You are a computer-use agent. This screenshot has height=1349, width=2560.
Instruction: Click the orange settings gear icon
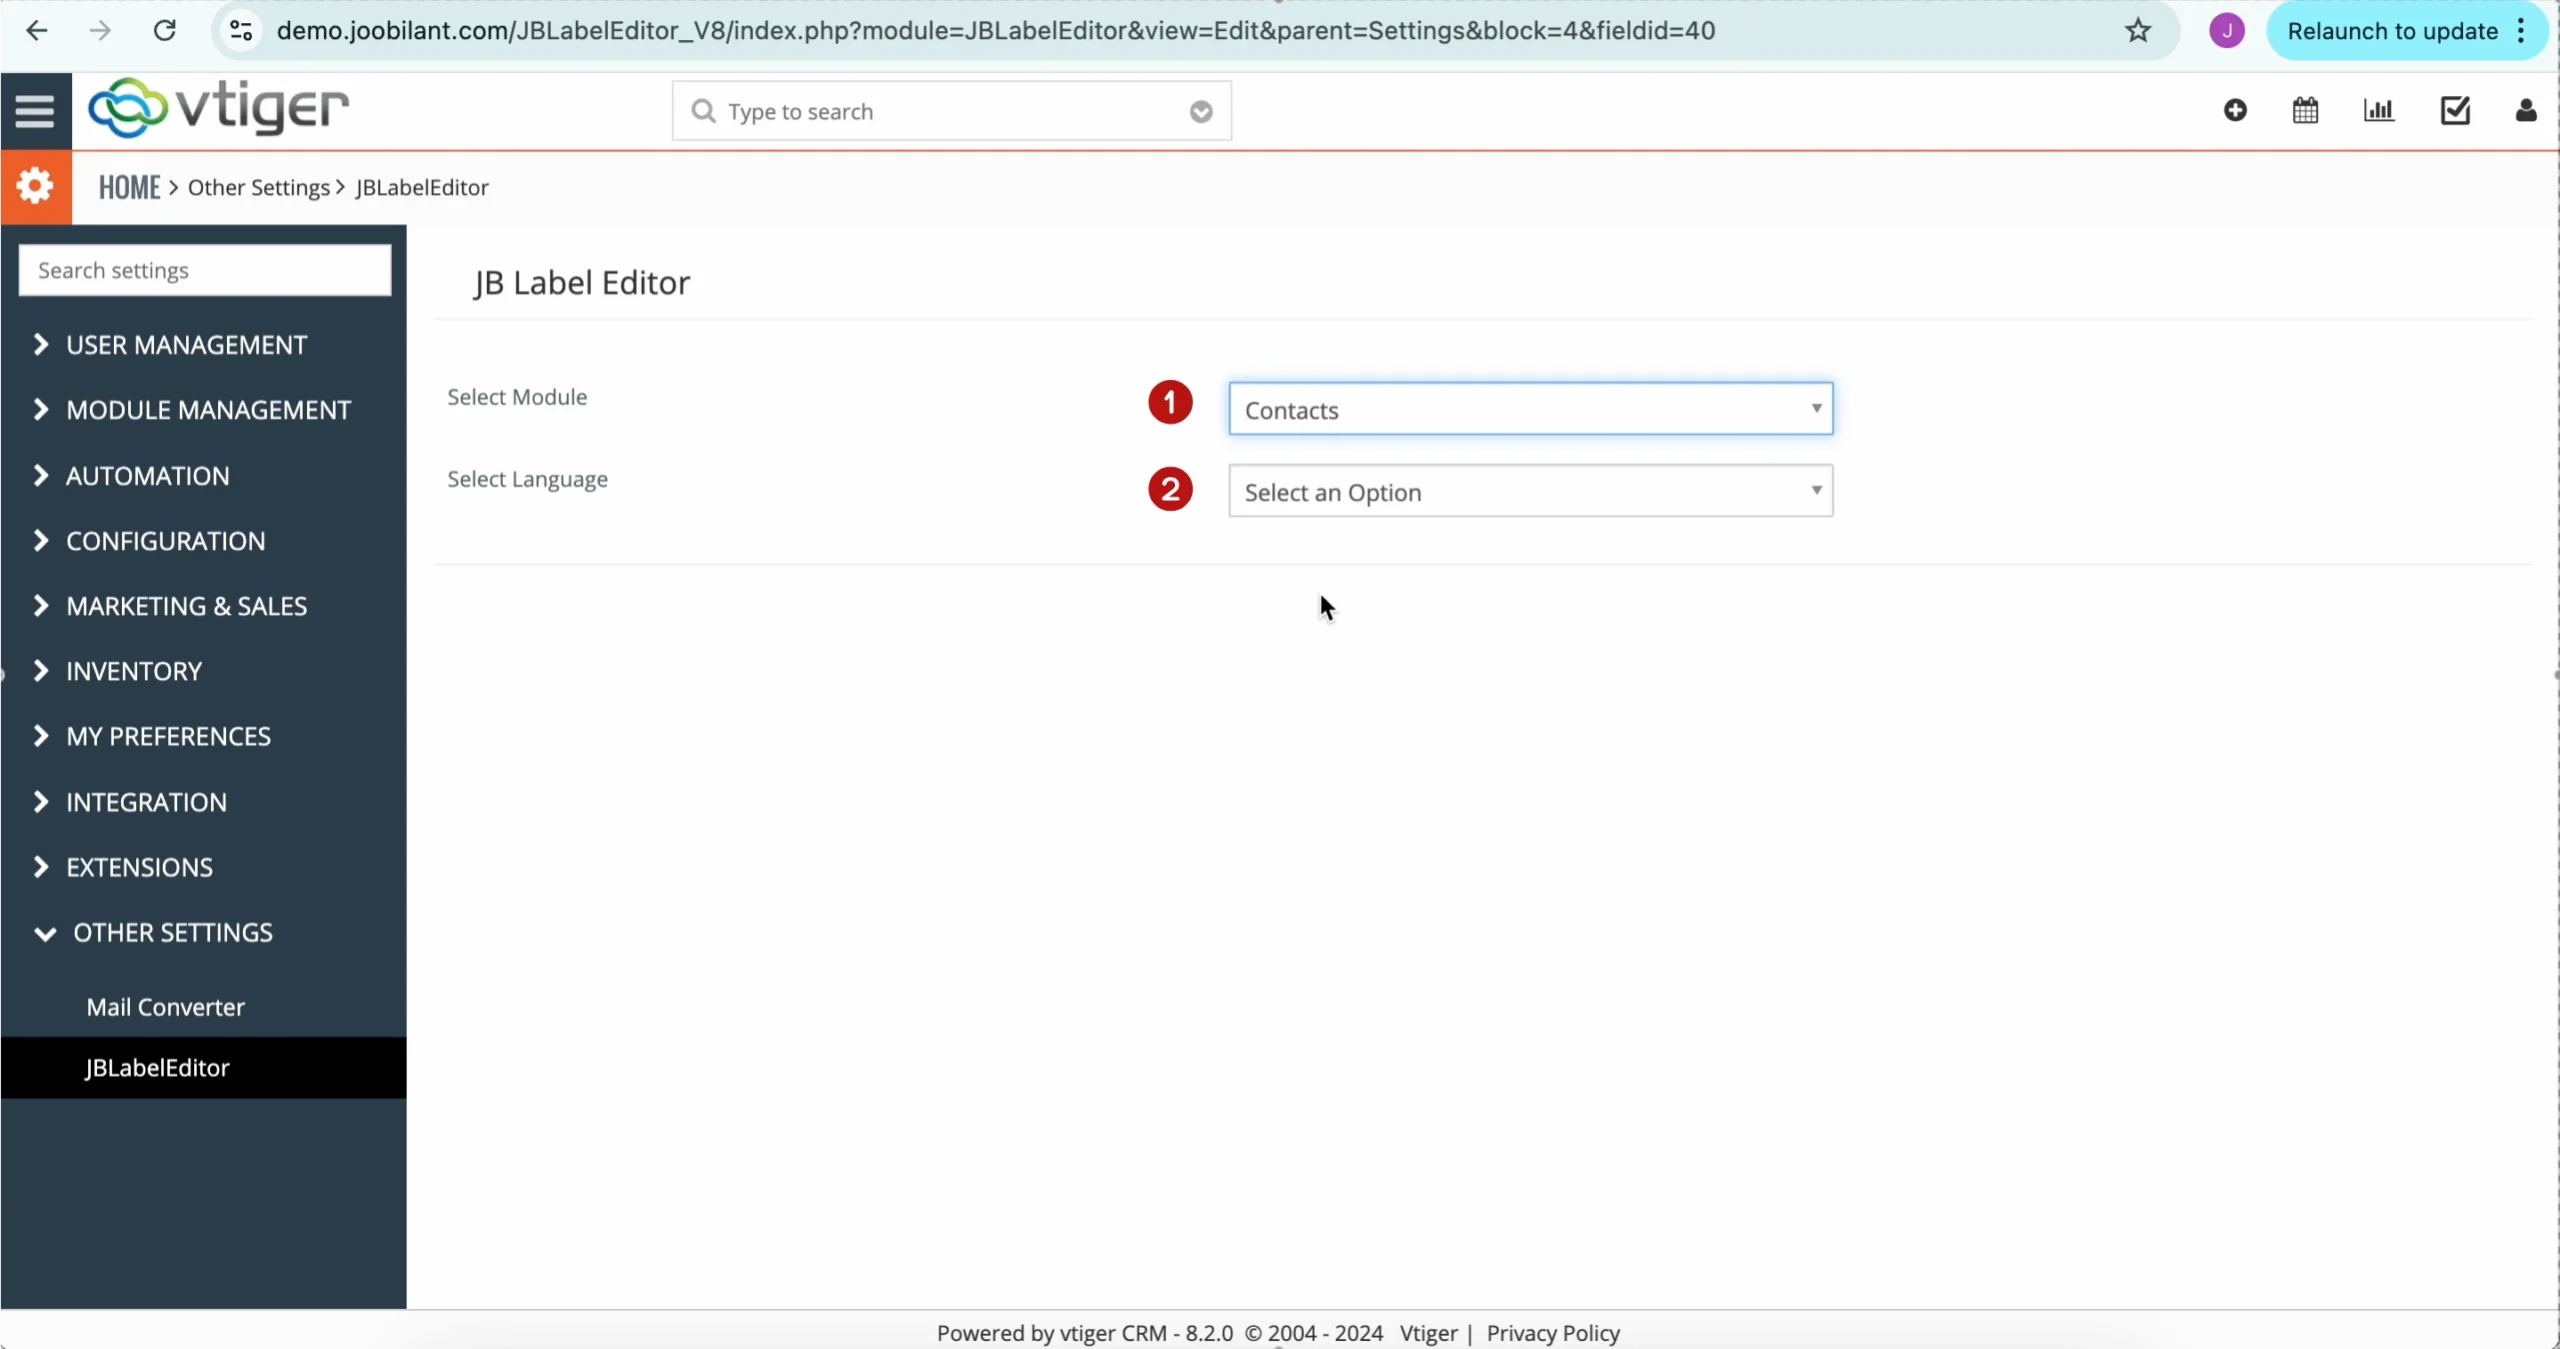pyautogui.click(x=35, y=186)
